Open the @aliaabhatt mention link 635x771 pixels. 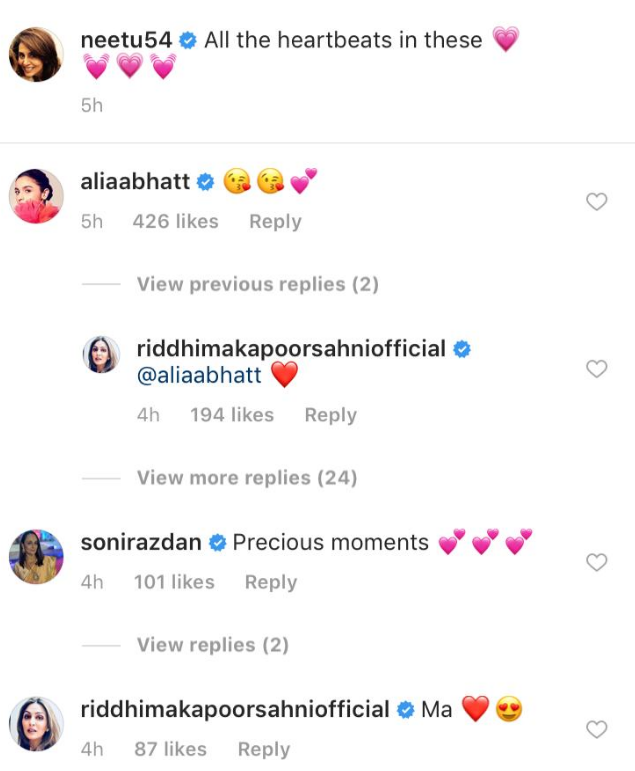click(199, 376)
